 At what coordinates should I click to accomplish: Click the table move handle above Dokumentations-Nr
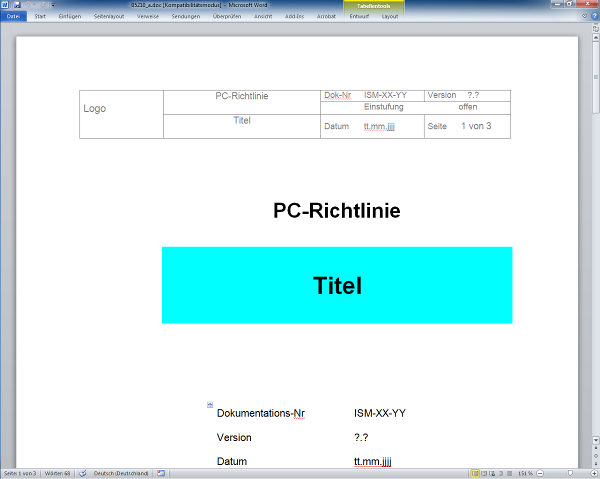pos(210,405)
